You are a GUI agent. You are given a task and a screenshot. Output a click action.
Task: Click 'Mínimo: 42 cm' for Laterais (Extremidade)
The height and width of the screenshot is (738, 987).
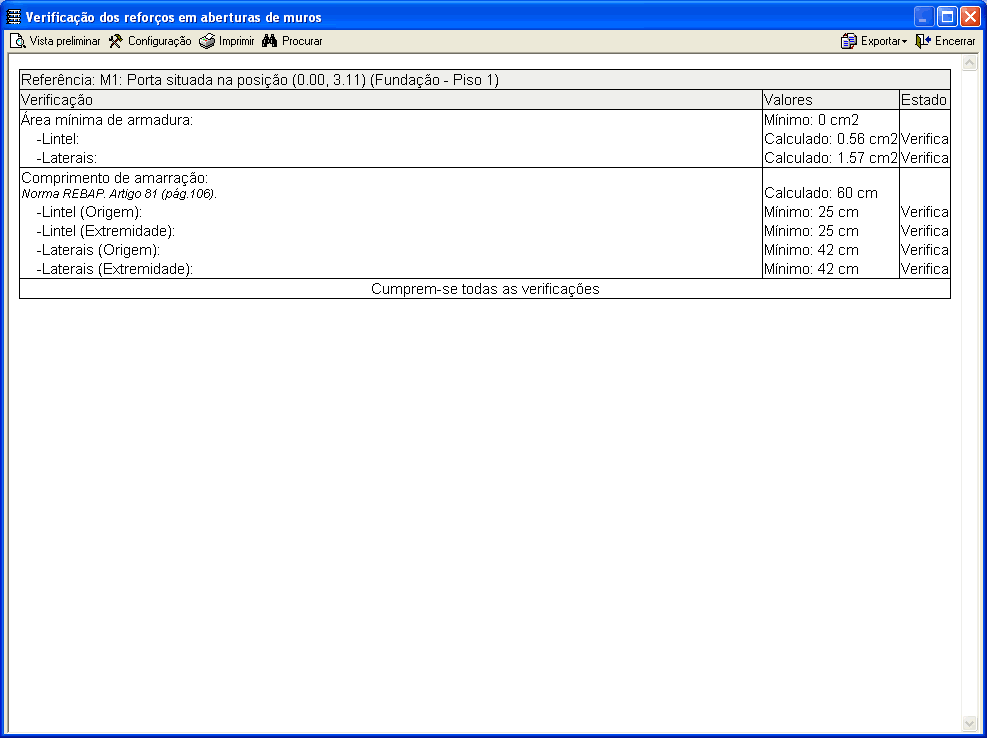[x=811, y=269]
